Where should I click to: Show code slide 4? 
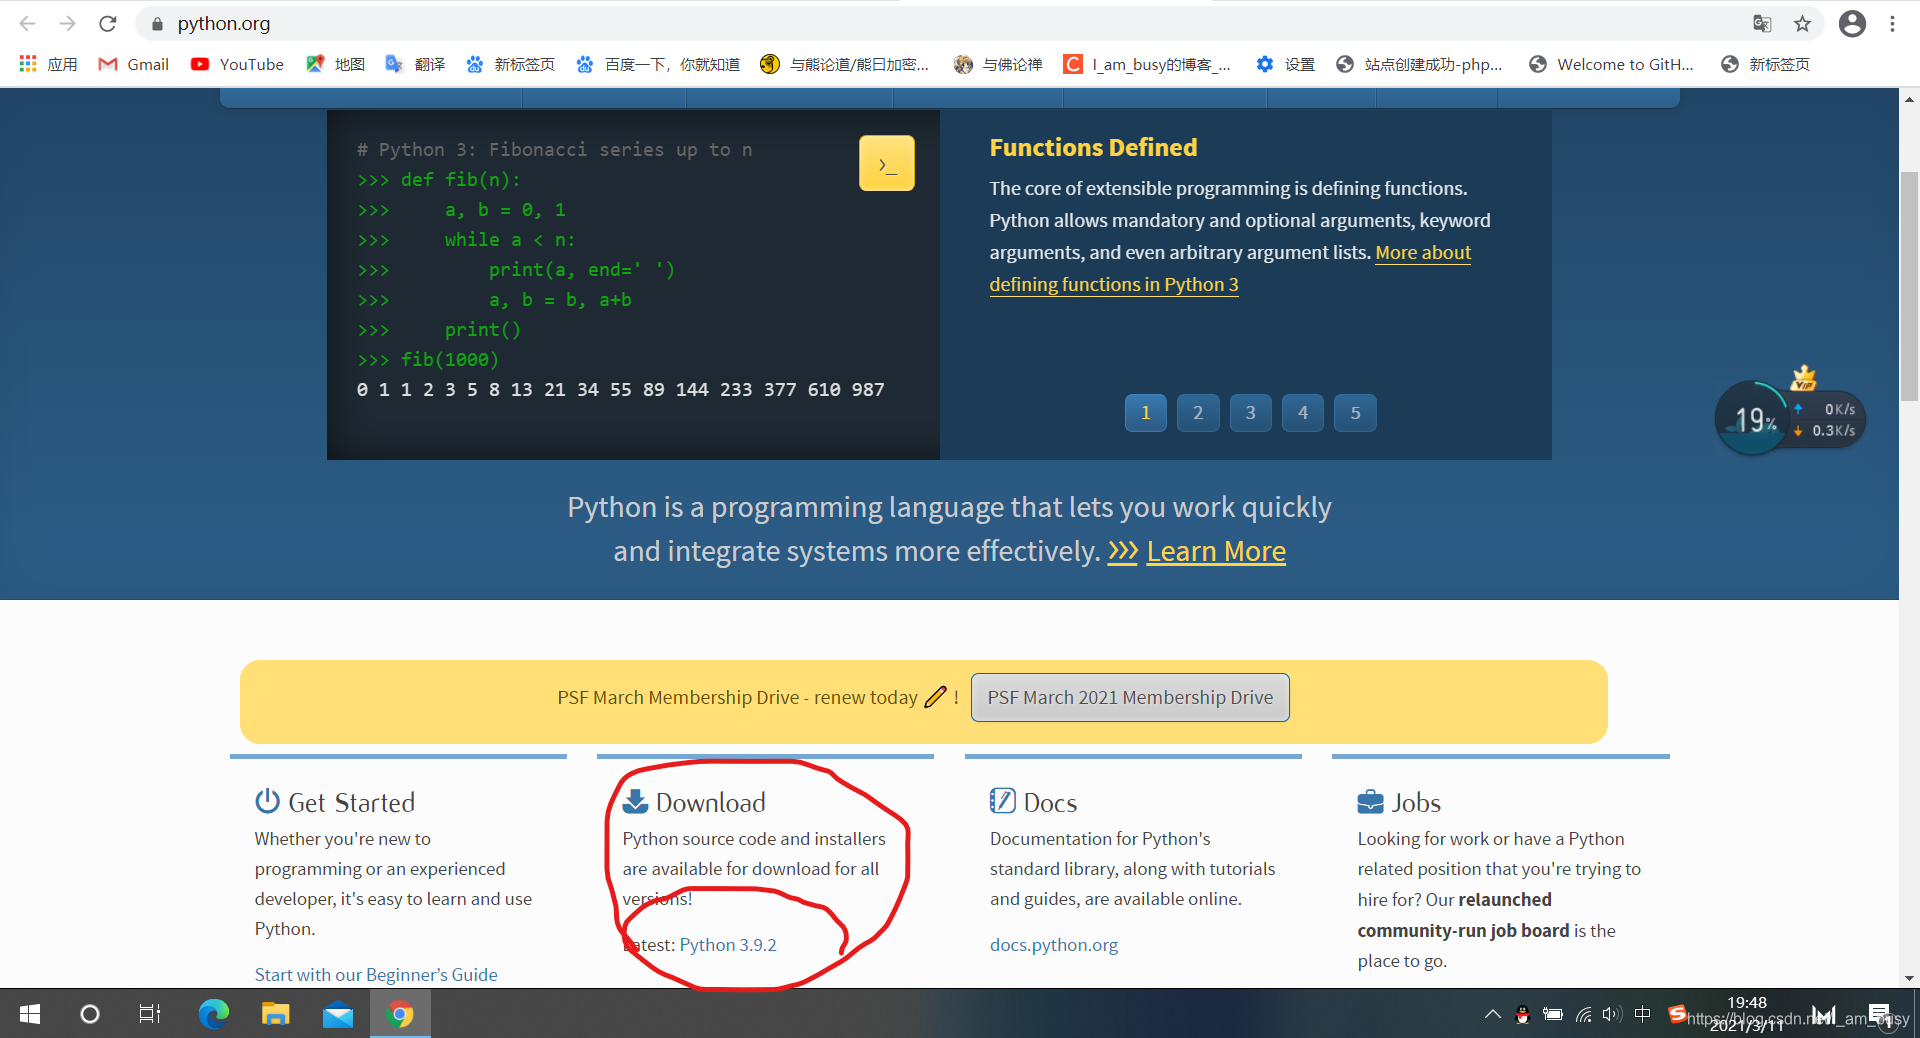pos(1303,413)
